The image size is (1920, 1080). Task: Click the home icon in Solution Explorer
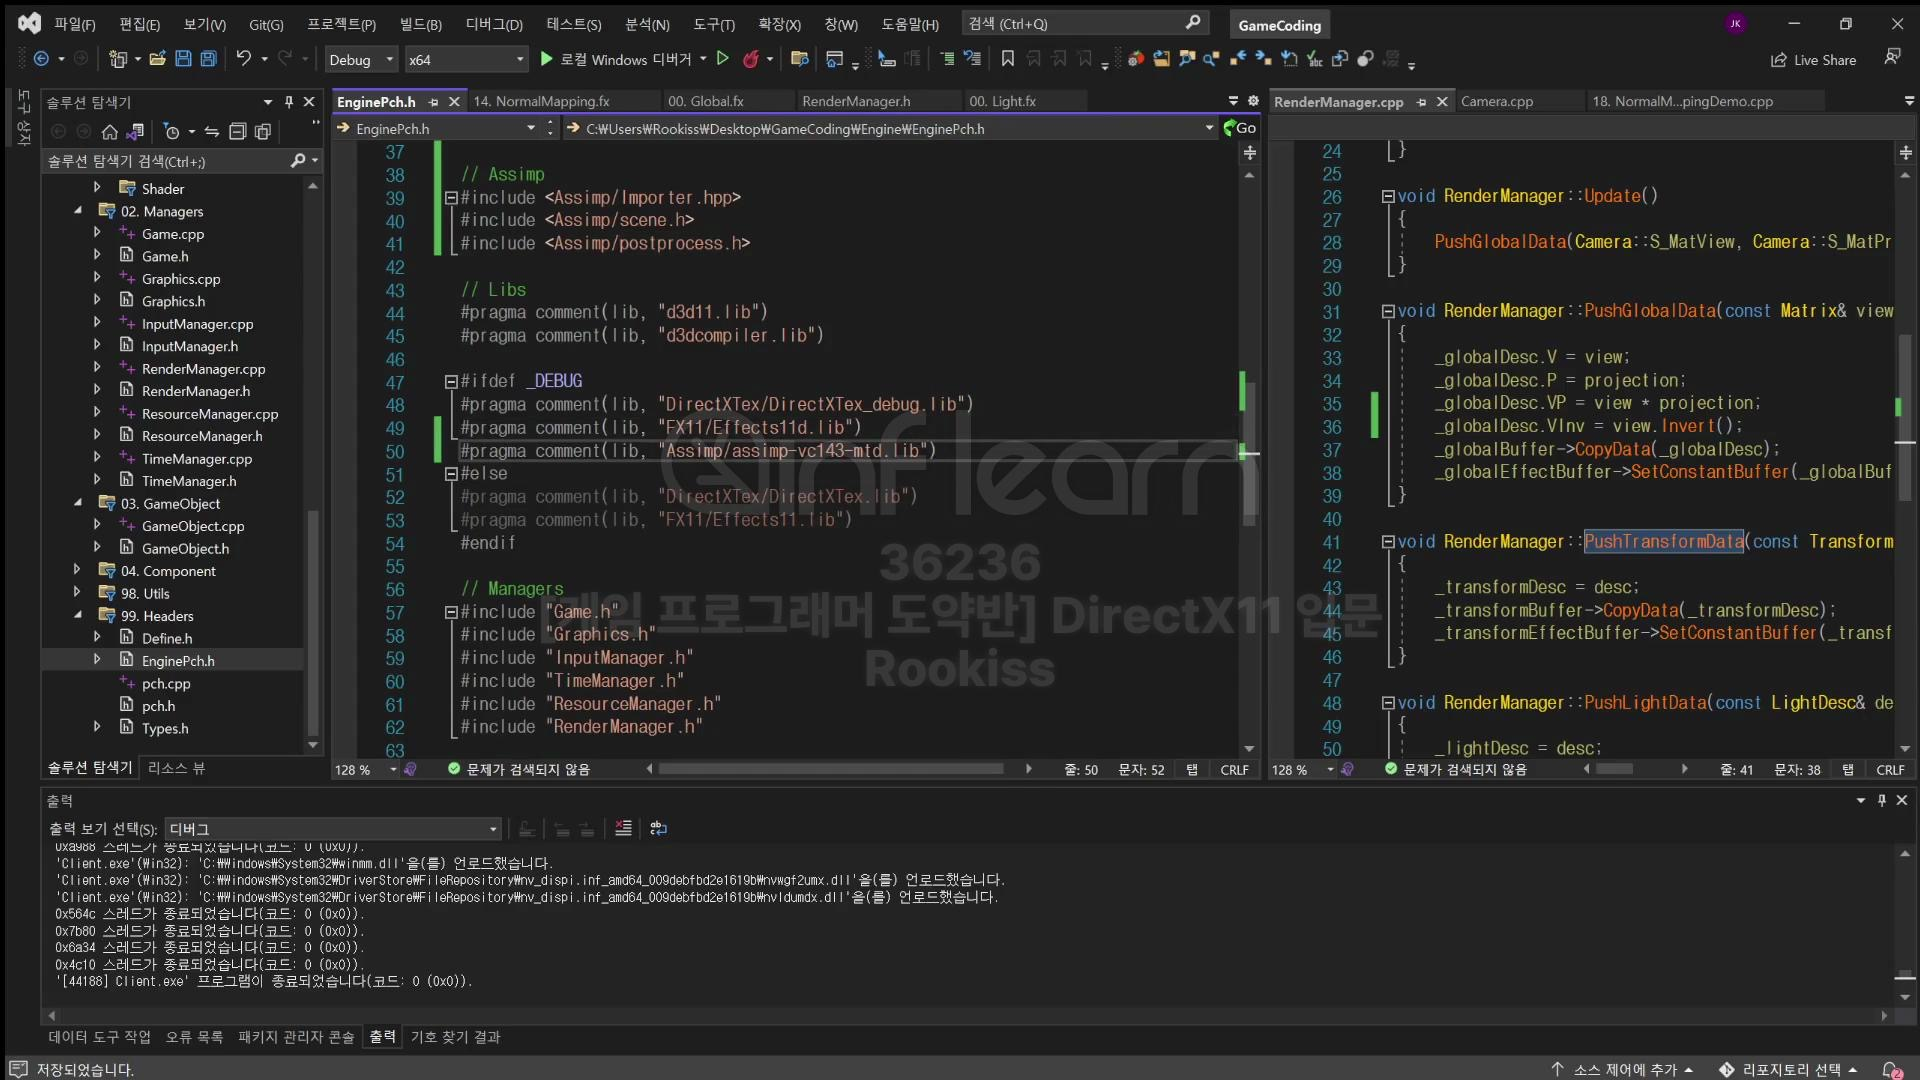point(110,132)
